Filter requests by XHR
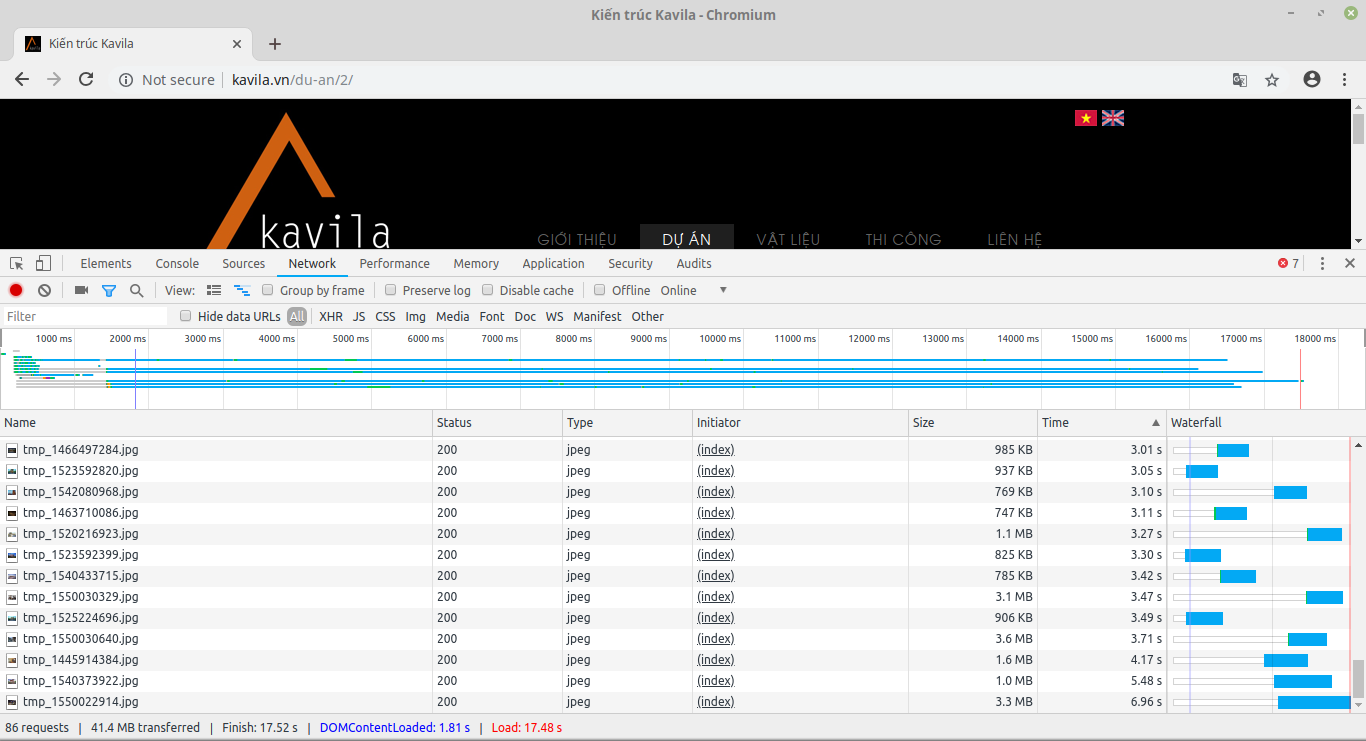 [x=330, y=316]
